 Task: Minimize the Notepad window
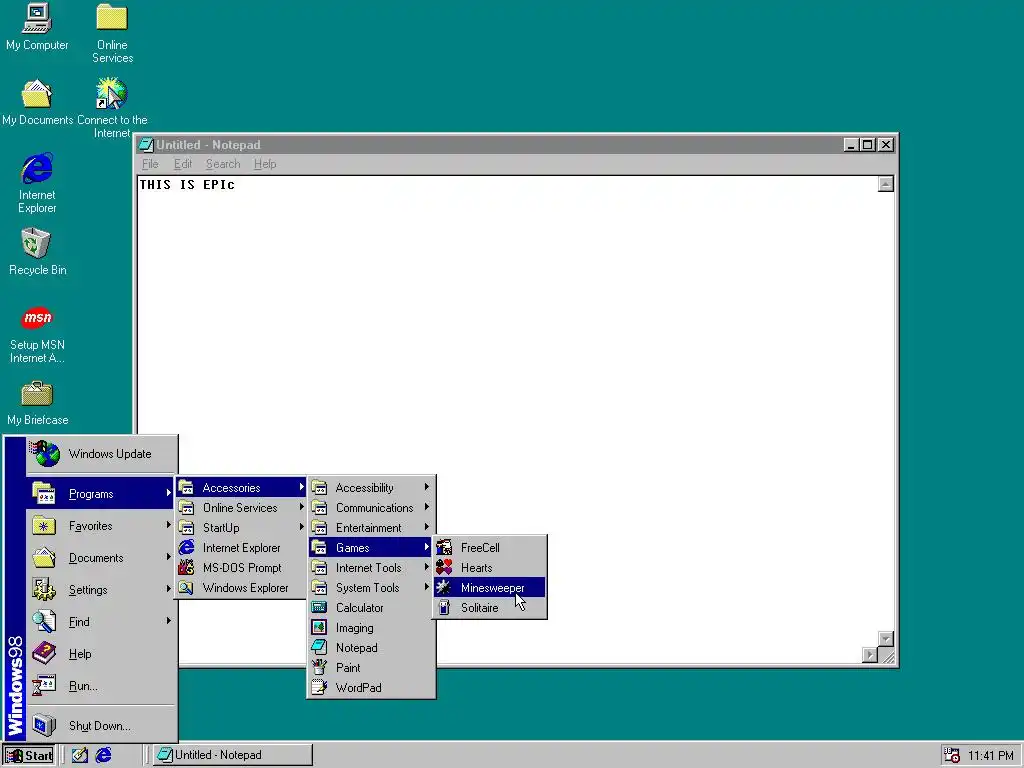pyautogui.click(x=851, y=145)
